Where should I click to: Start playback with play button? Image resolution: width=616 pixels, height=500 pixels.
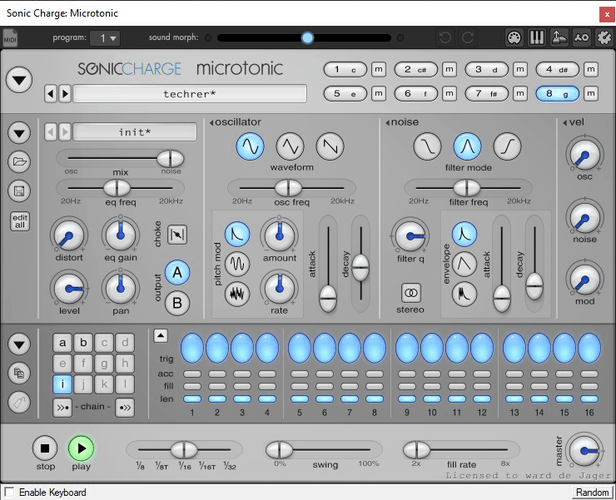click(81, 448)
